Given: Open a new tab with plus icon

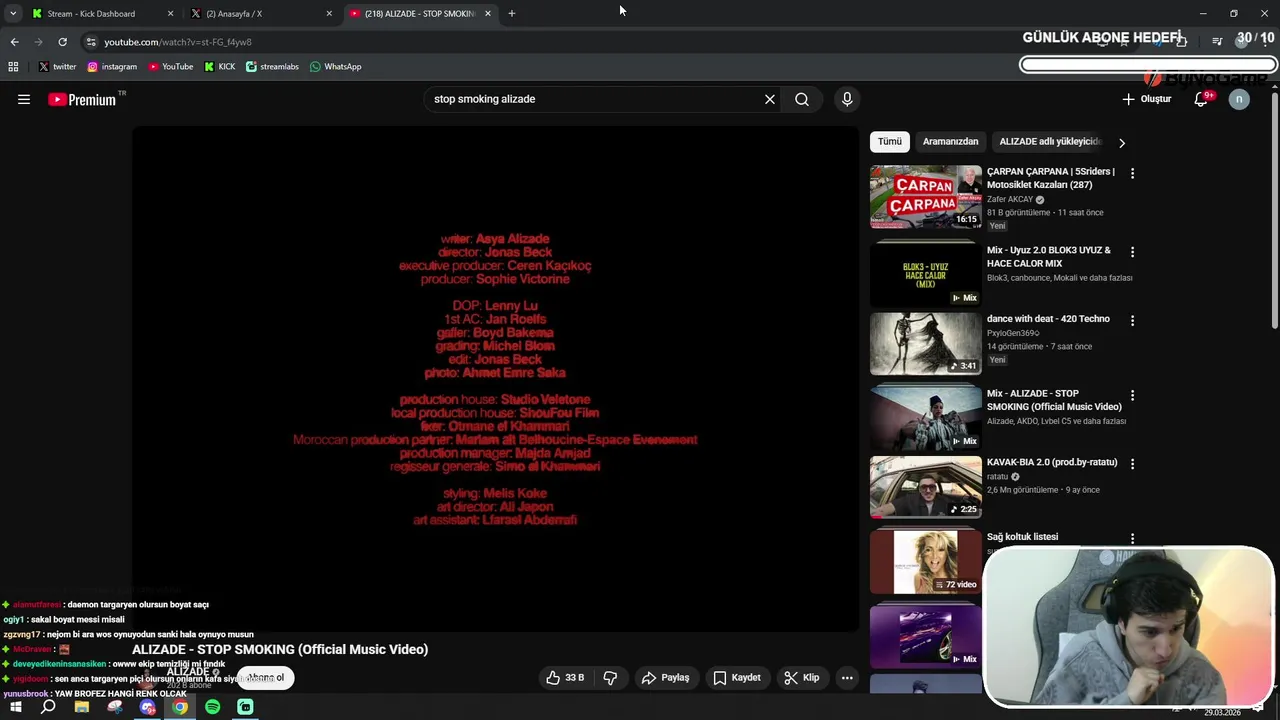Looking at the screenshot, I should point(512,13).
